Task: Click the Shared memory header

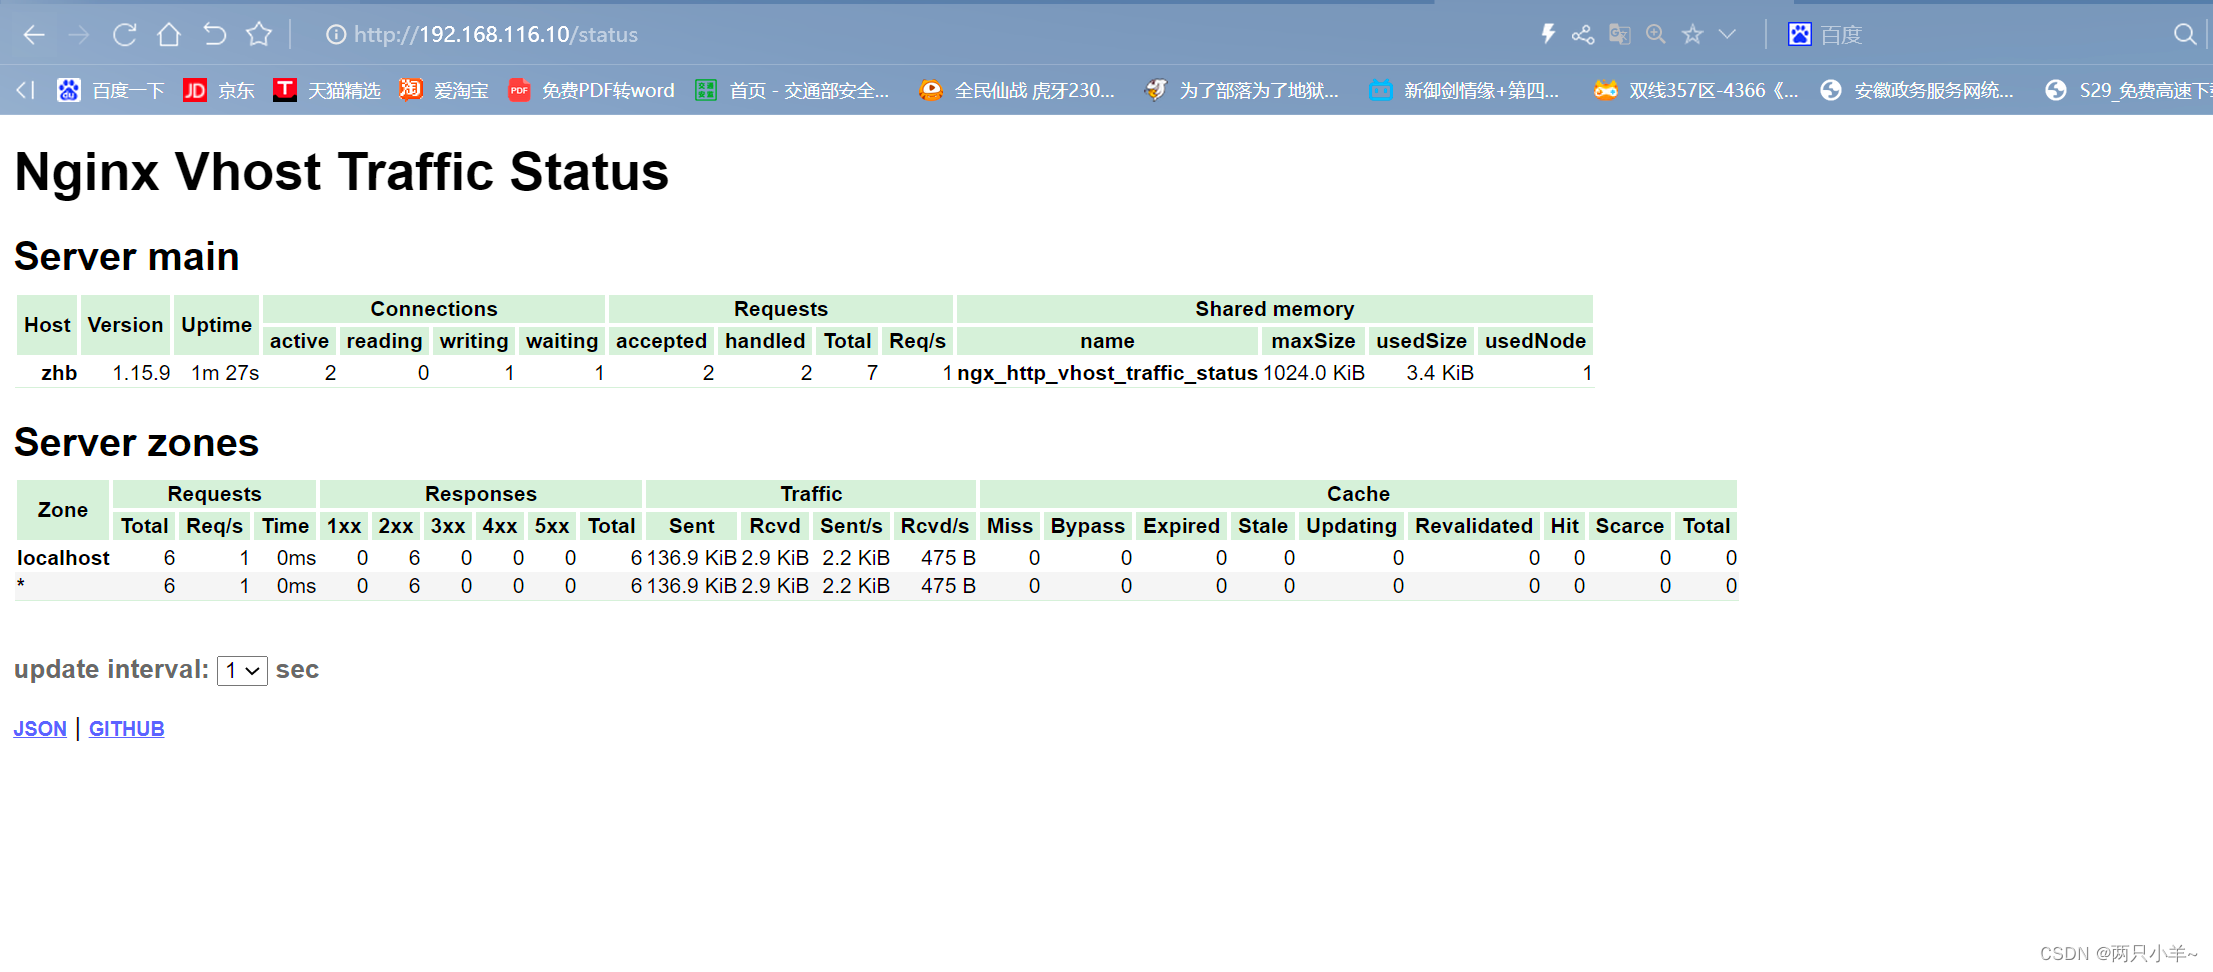Action: coord(1275,309)
